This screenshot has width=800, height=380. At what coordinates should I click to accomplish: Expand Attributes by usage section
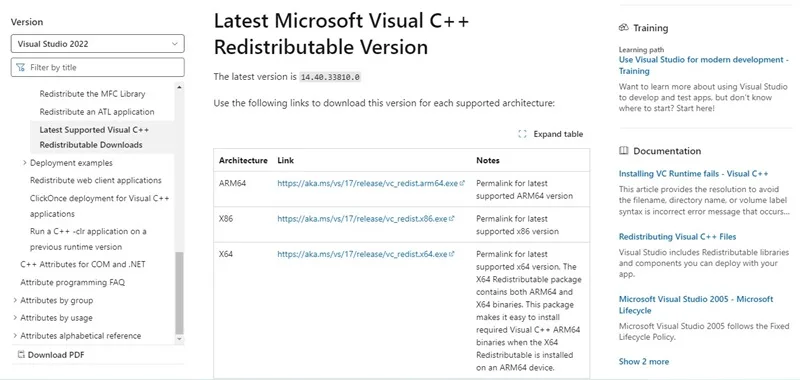coord(15,318)
